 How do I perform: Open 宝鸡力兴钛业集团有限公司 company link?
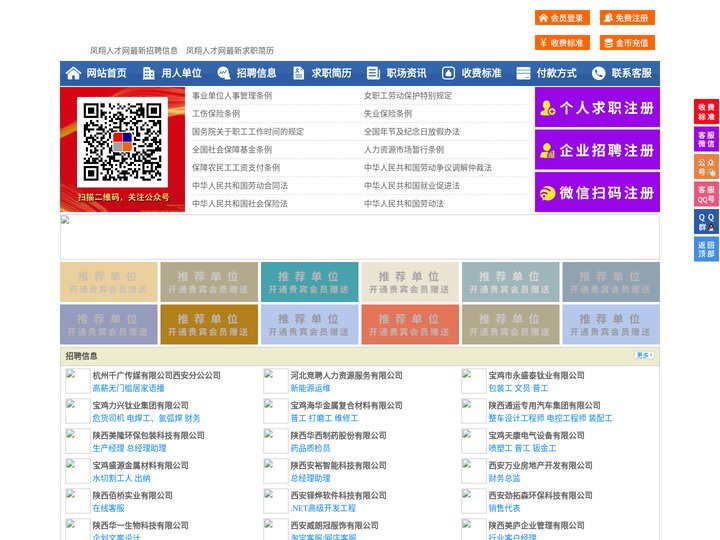click(x=140, y=405)
